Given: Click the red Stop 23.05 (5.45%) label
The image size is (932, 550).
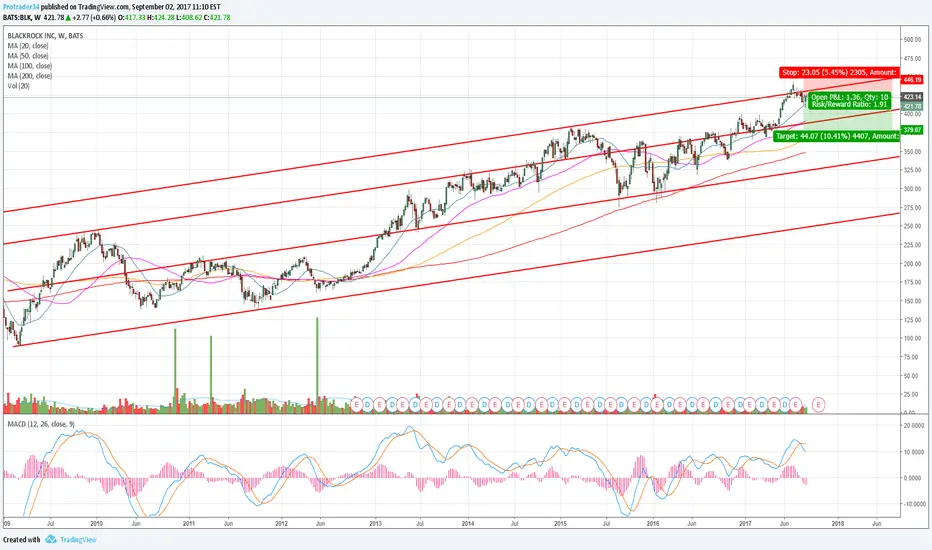Looking at the screenshot, I should [839, 73].
